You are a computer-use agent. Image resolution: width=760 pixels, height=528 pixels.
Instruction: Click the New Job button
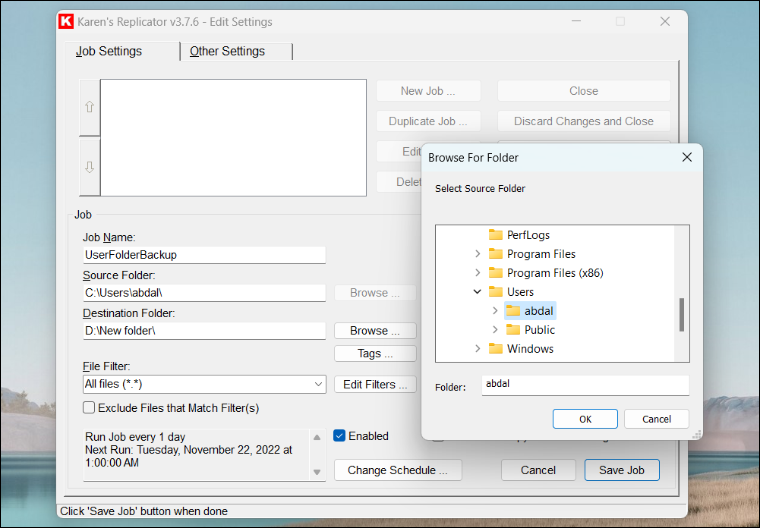428,91
